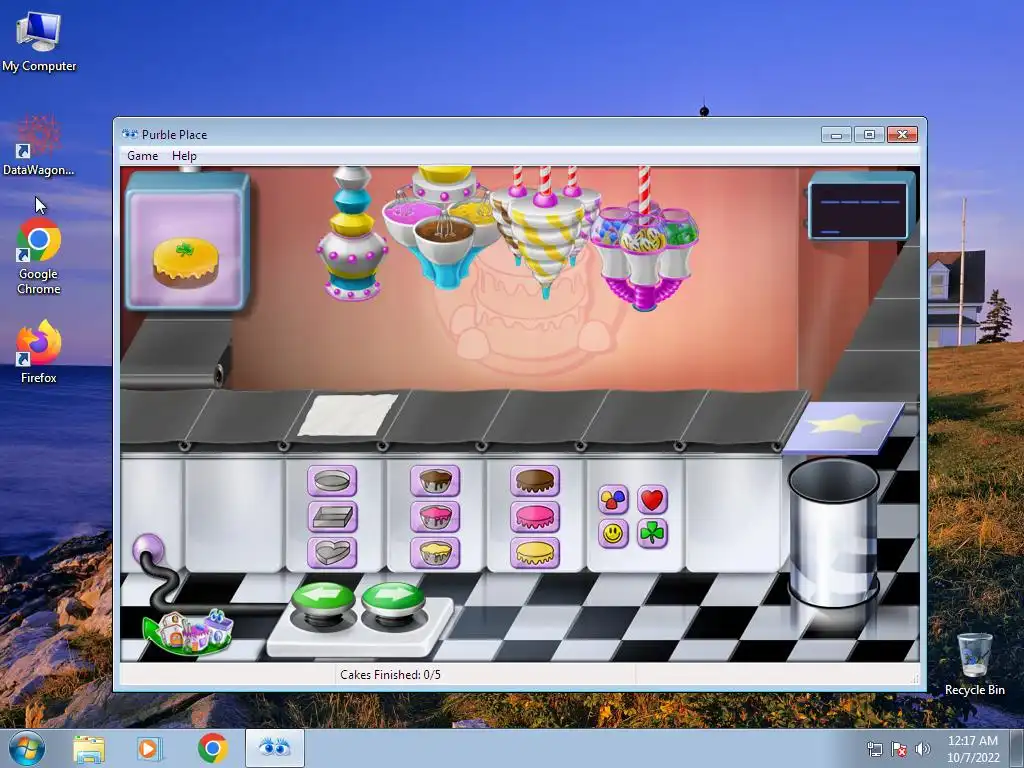Minimize the Purble Place window
Image resolution: width=1024 pixels, height=768 pixels.
pos(836,135)
